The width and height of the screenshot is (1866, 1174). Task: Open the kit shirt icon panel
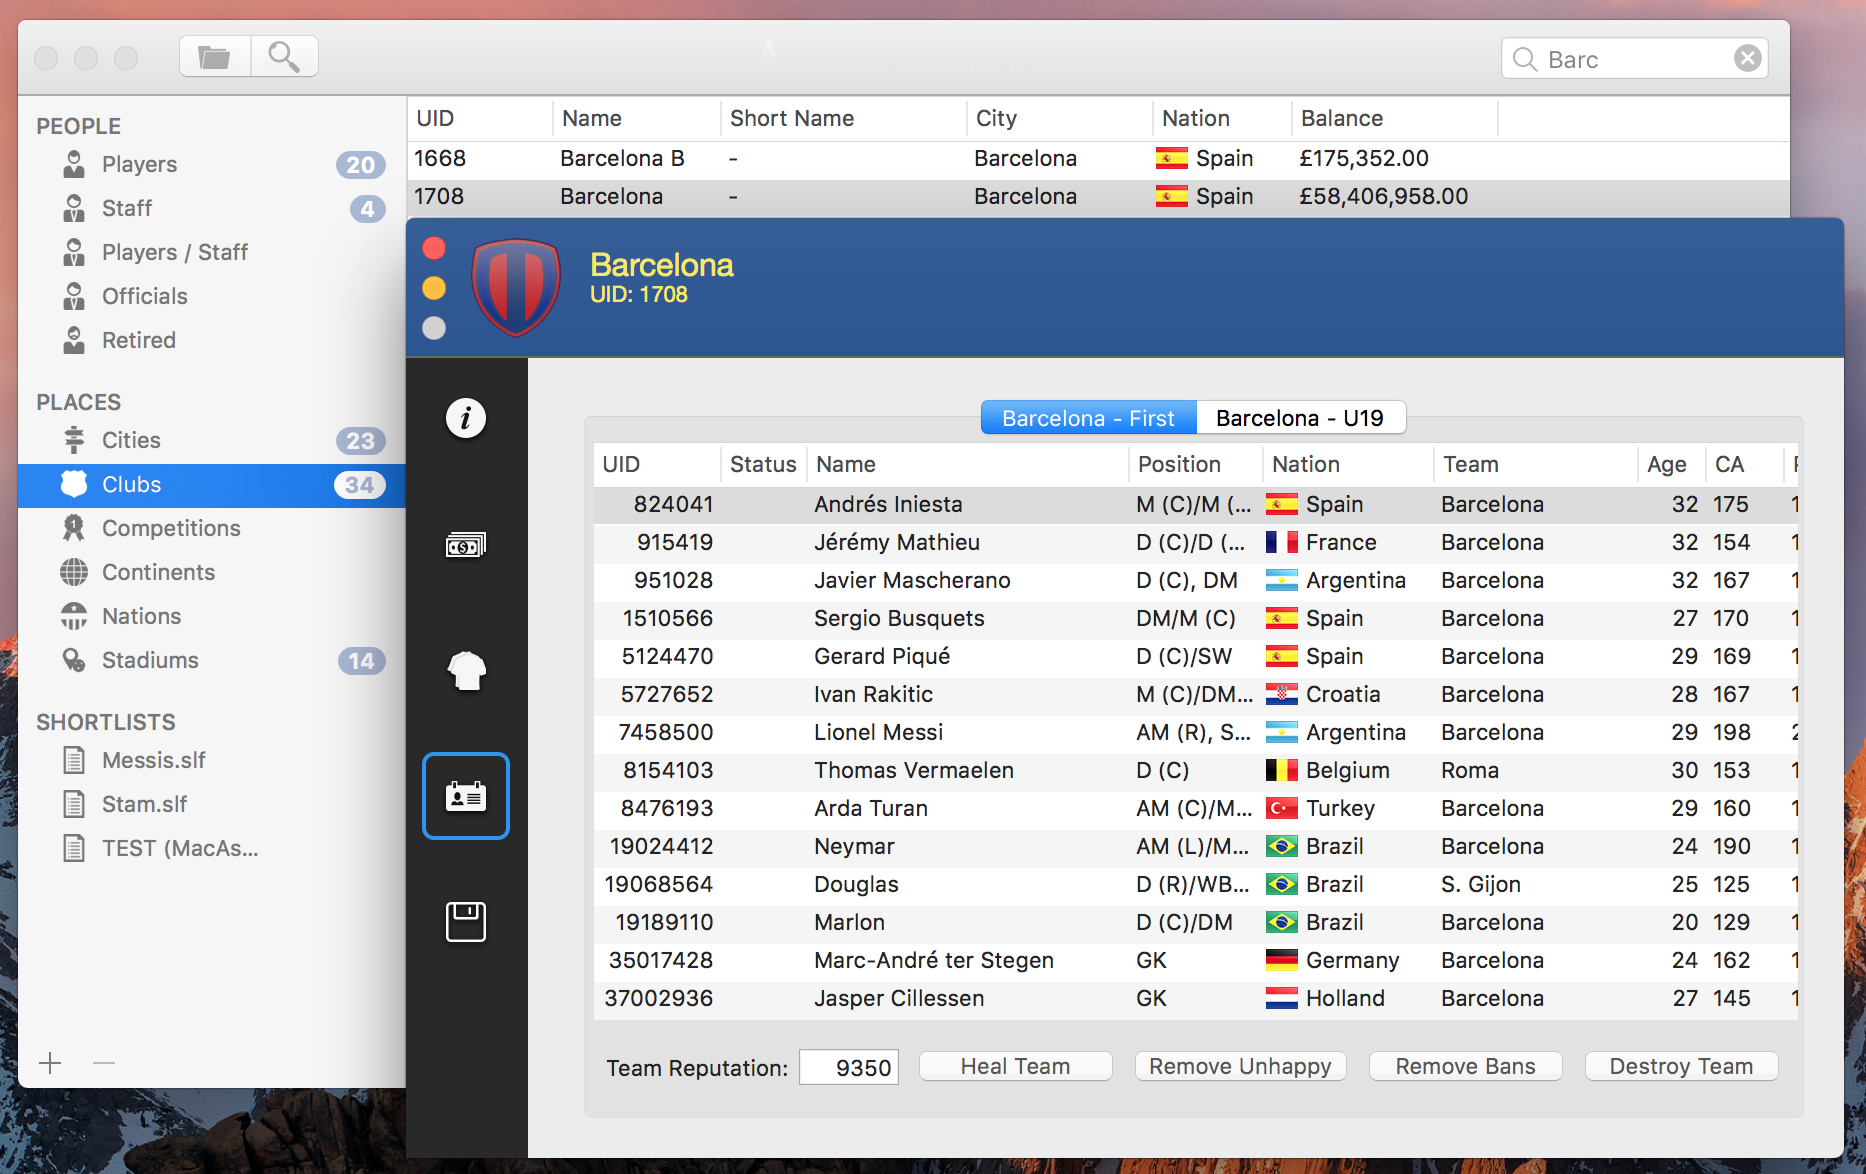coord(466,670)
